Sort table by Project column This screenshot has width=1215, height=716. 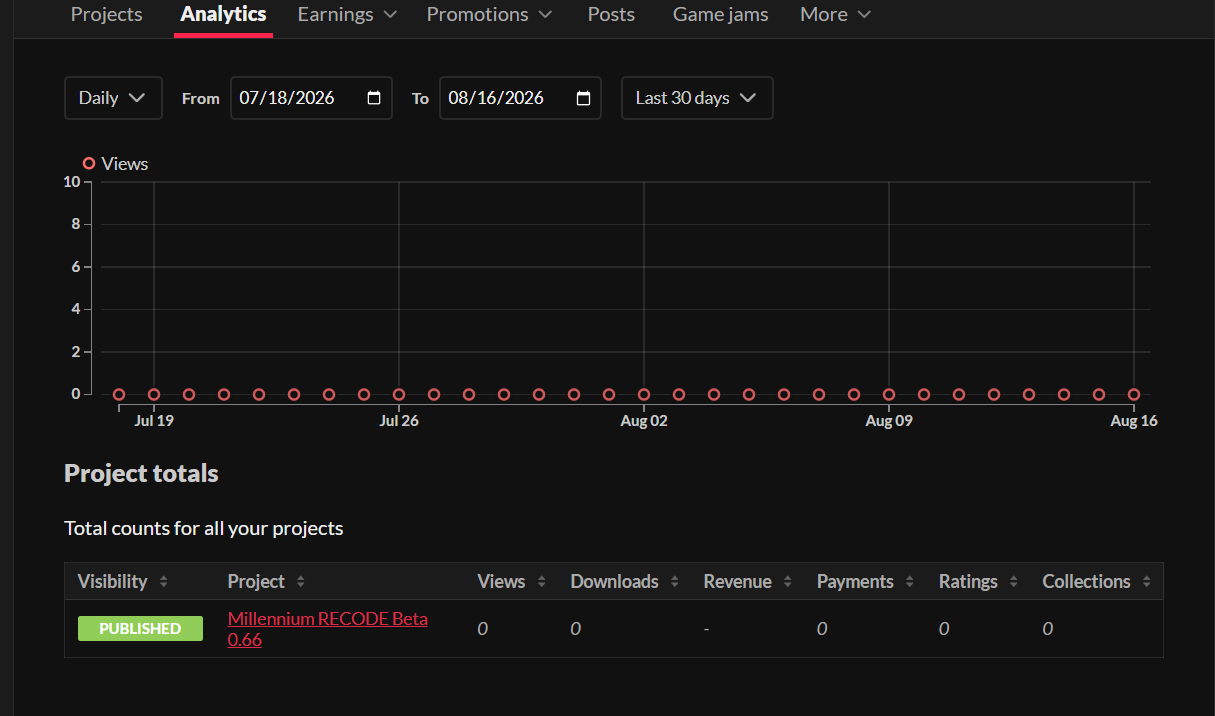(266, 581)
